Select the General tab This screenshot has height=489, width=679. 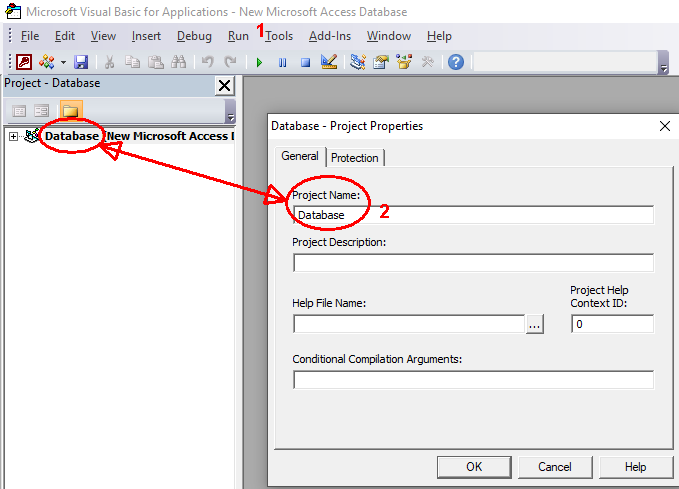pos(300,156)
